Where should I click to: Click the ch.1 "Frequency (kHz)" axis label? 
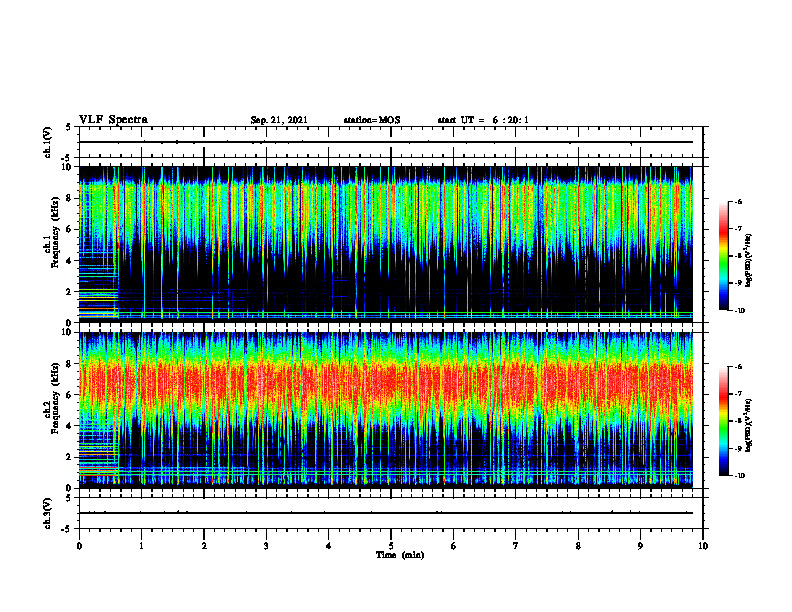pos(56,232)
